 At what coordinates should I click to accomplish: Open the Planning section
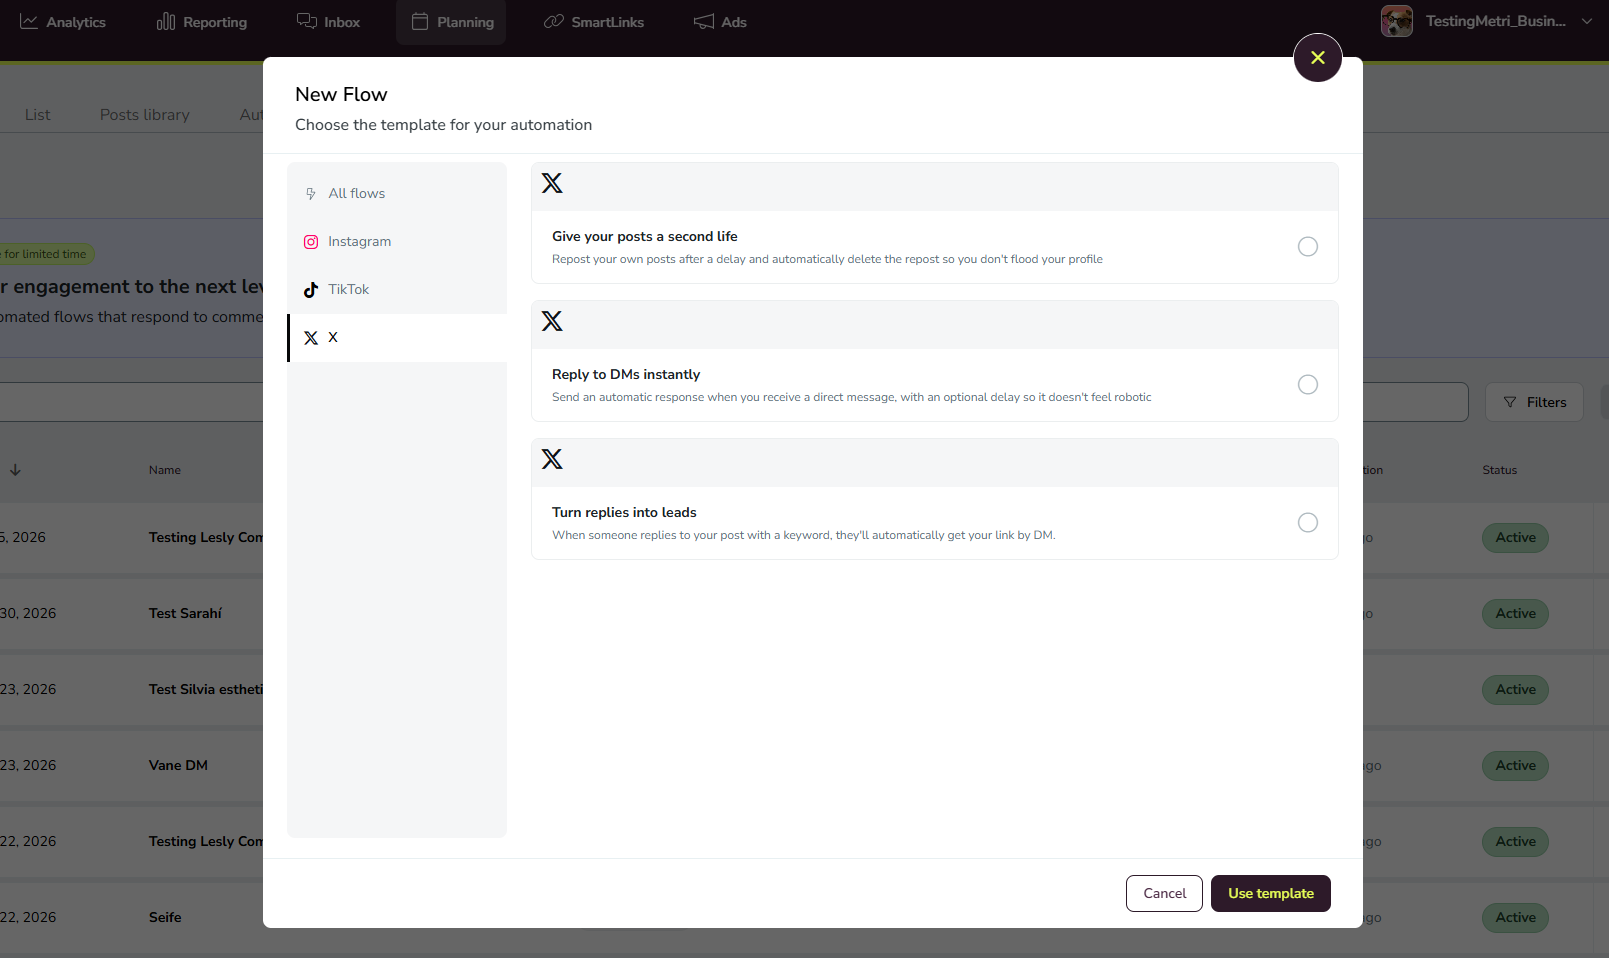[452, 22]
